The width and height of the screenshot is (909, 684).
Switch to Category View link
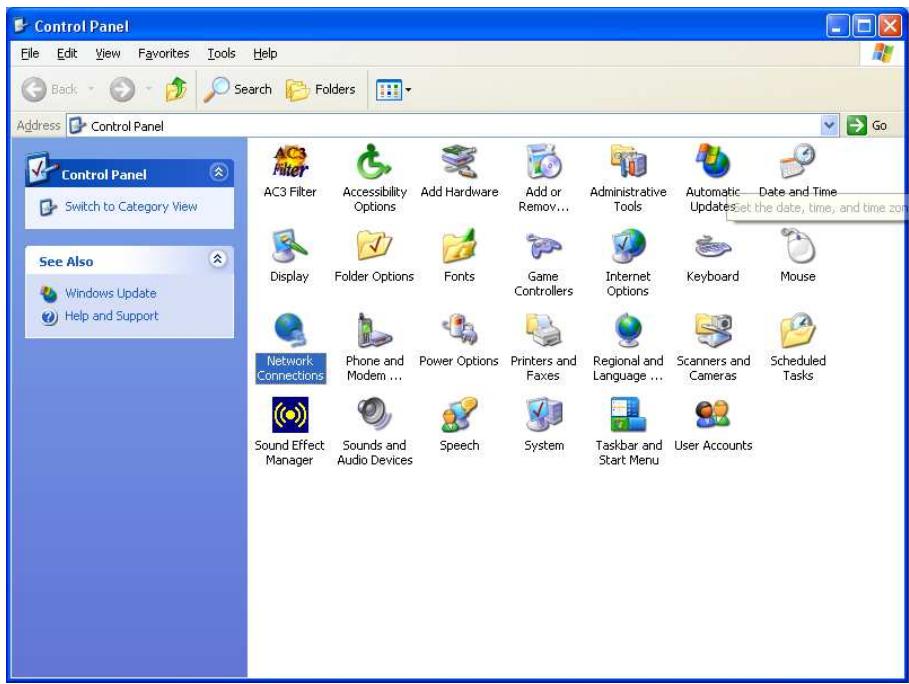click(131, 206)
